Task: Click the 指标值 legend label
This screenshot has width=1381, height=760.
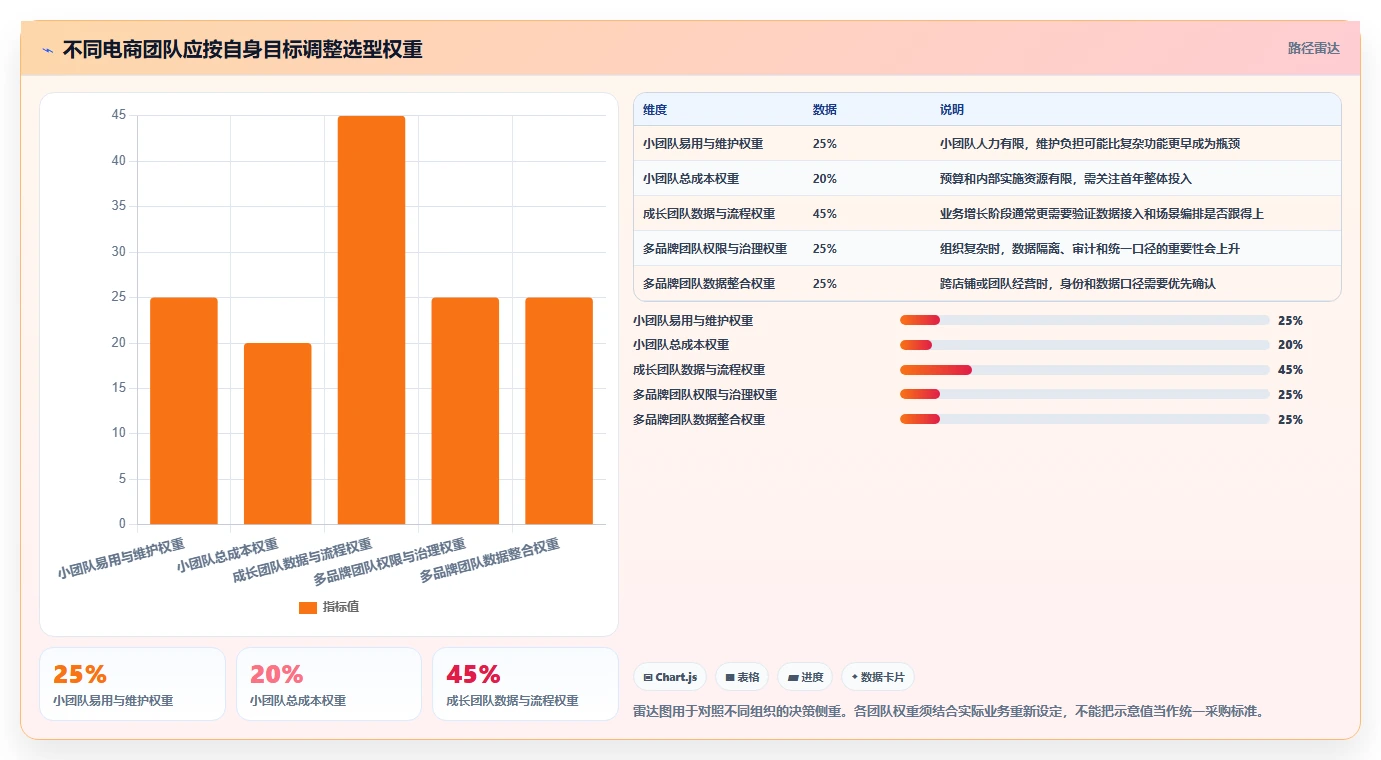Action: click(x=340, y=607)
